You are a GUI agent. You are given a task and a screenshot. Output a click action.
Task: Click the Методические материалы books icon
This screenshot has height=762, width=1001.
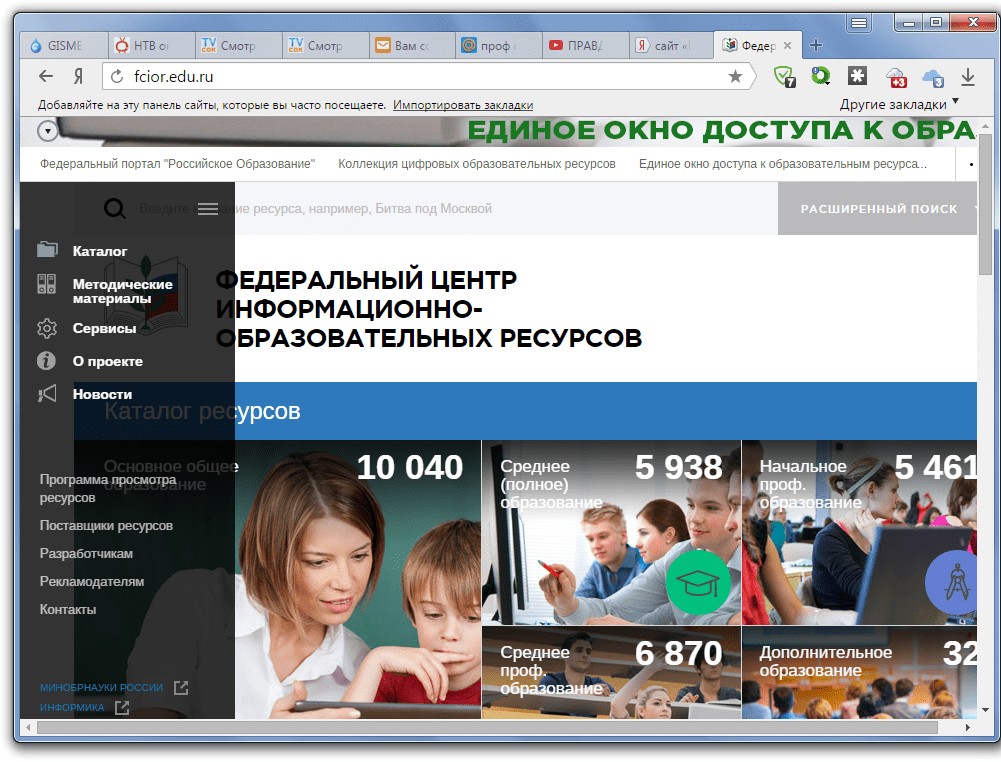coord(47,284)
